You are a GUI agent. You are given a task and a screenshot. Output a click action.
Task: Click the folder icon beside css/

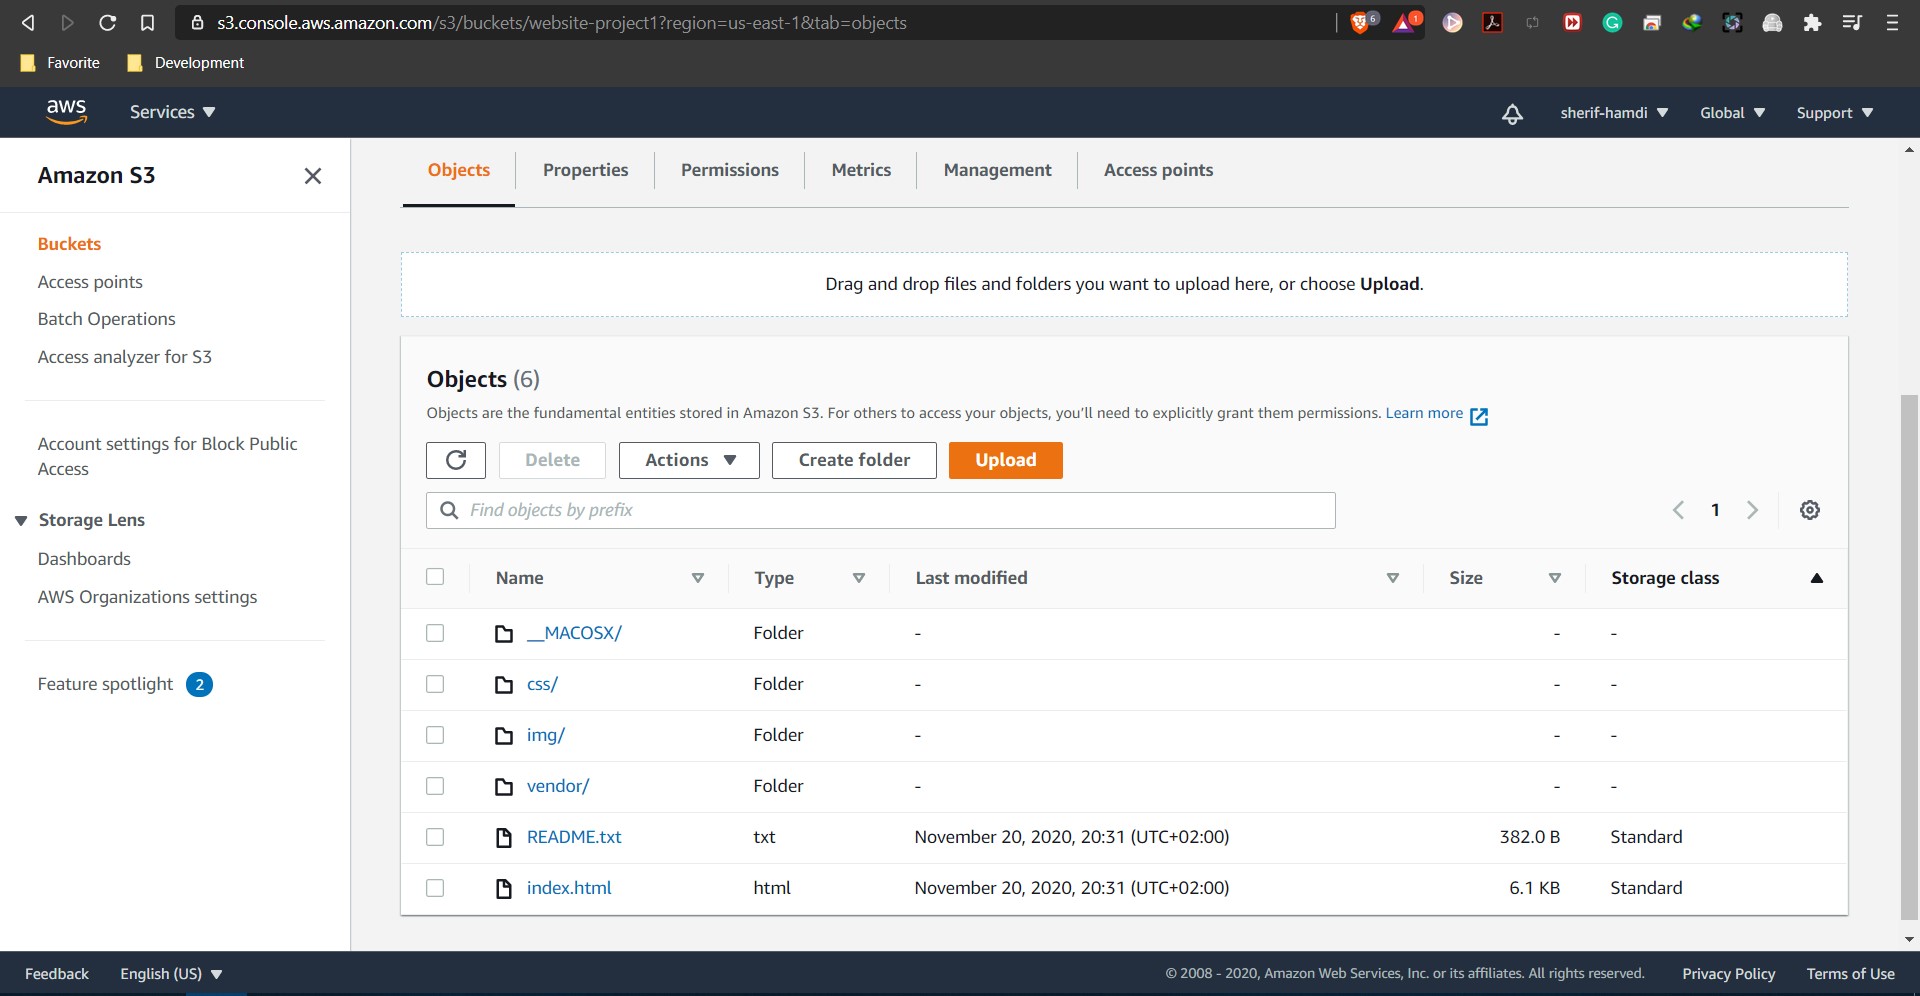click(504, 684)
